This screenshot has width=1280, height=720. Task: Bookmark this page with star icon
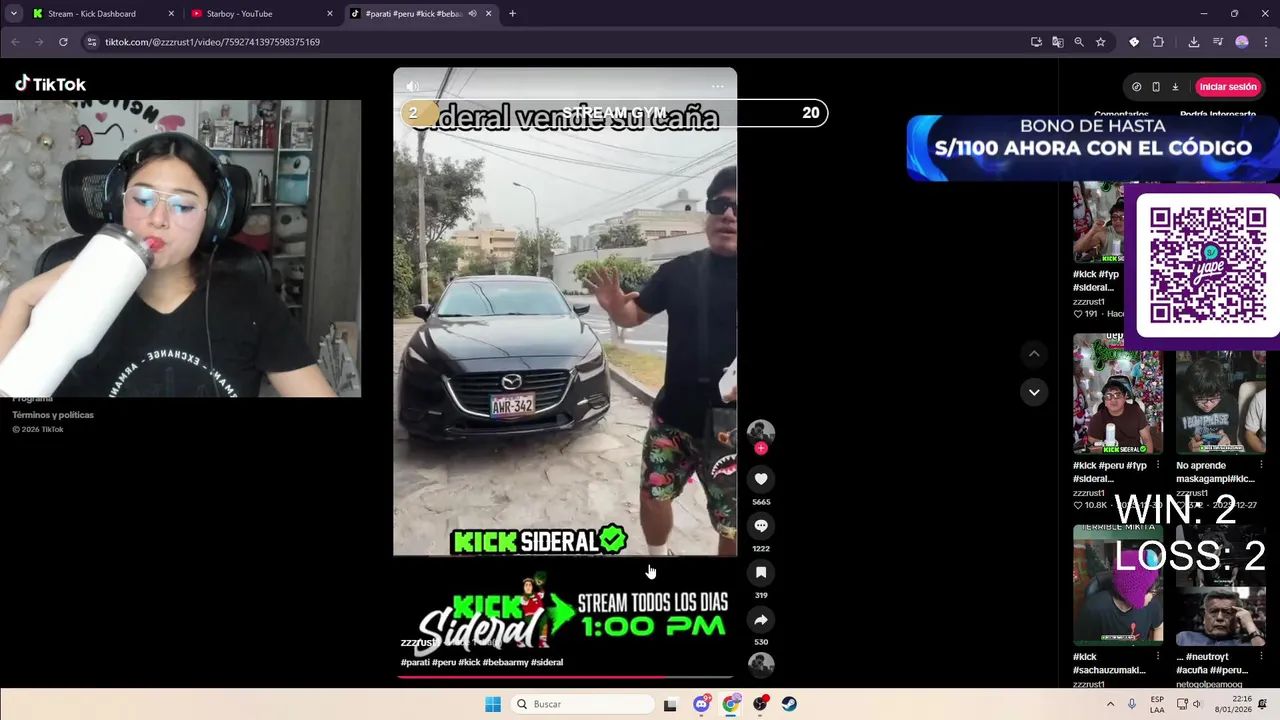[x=1100, y=42]
